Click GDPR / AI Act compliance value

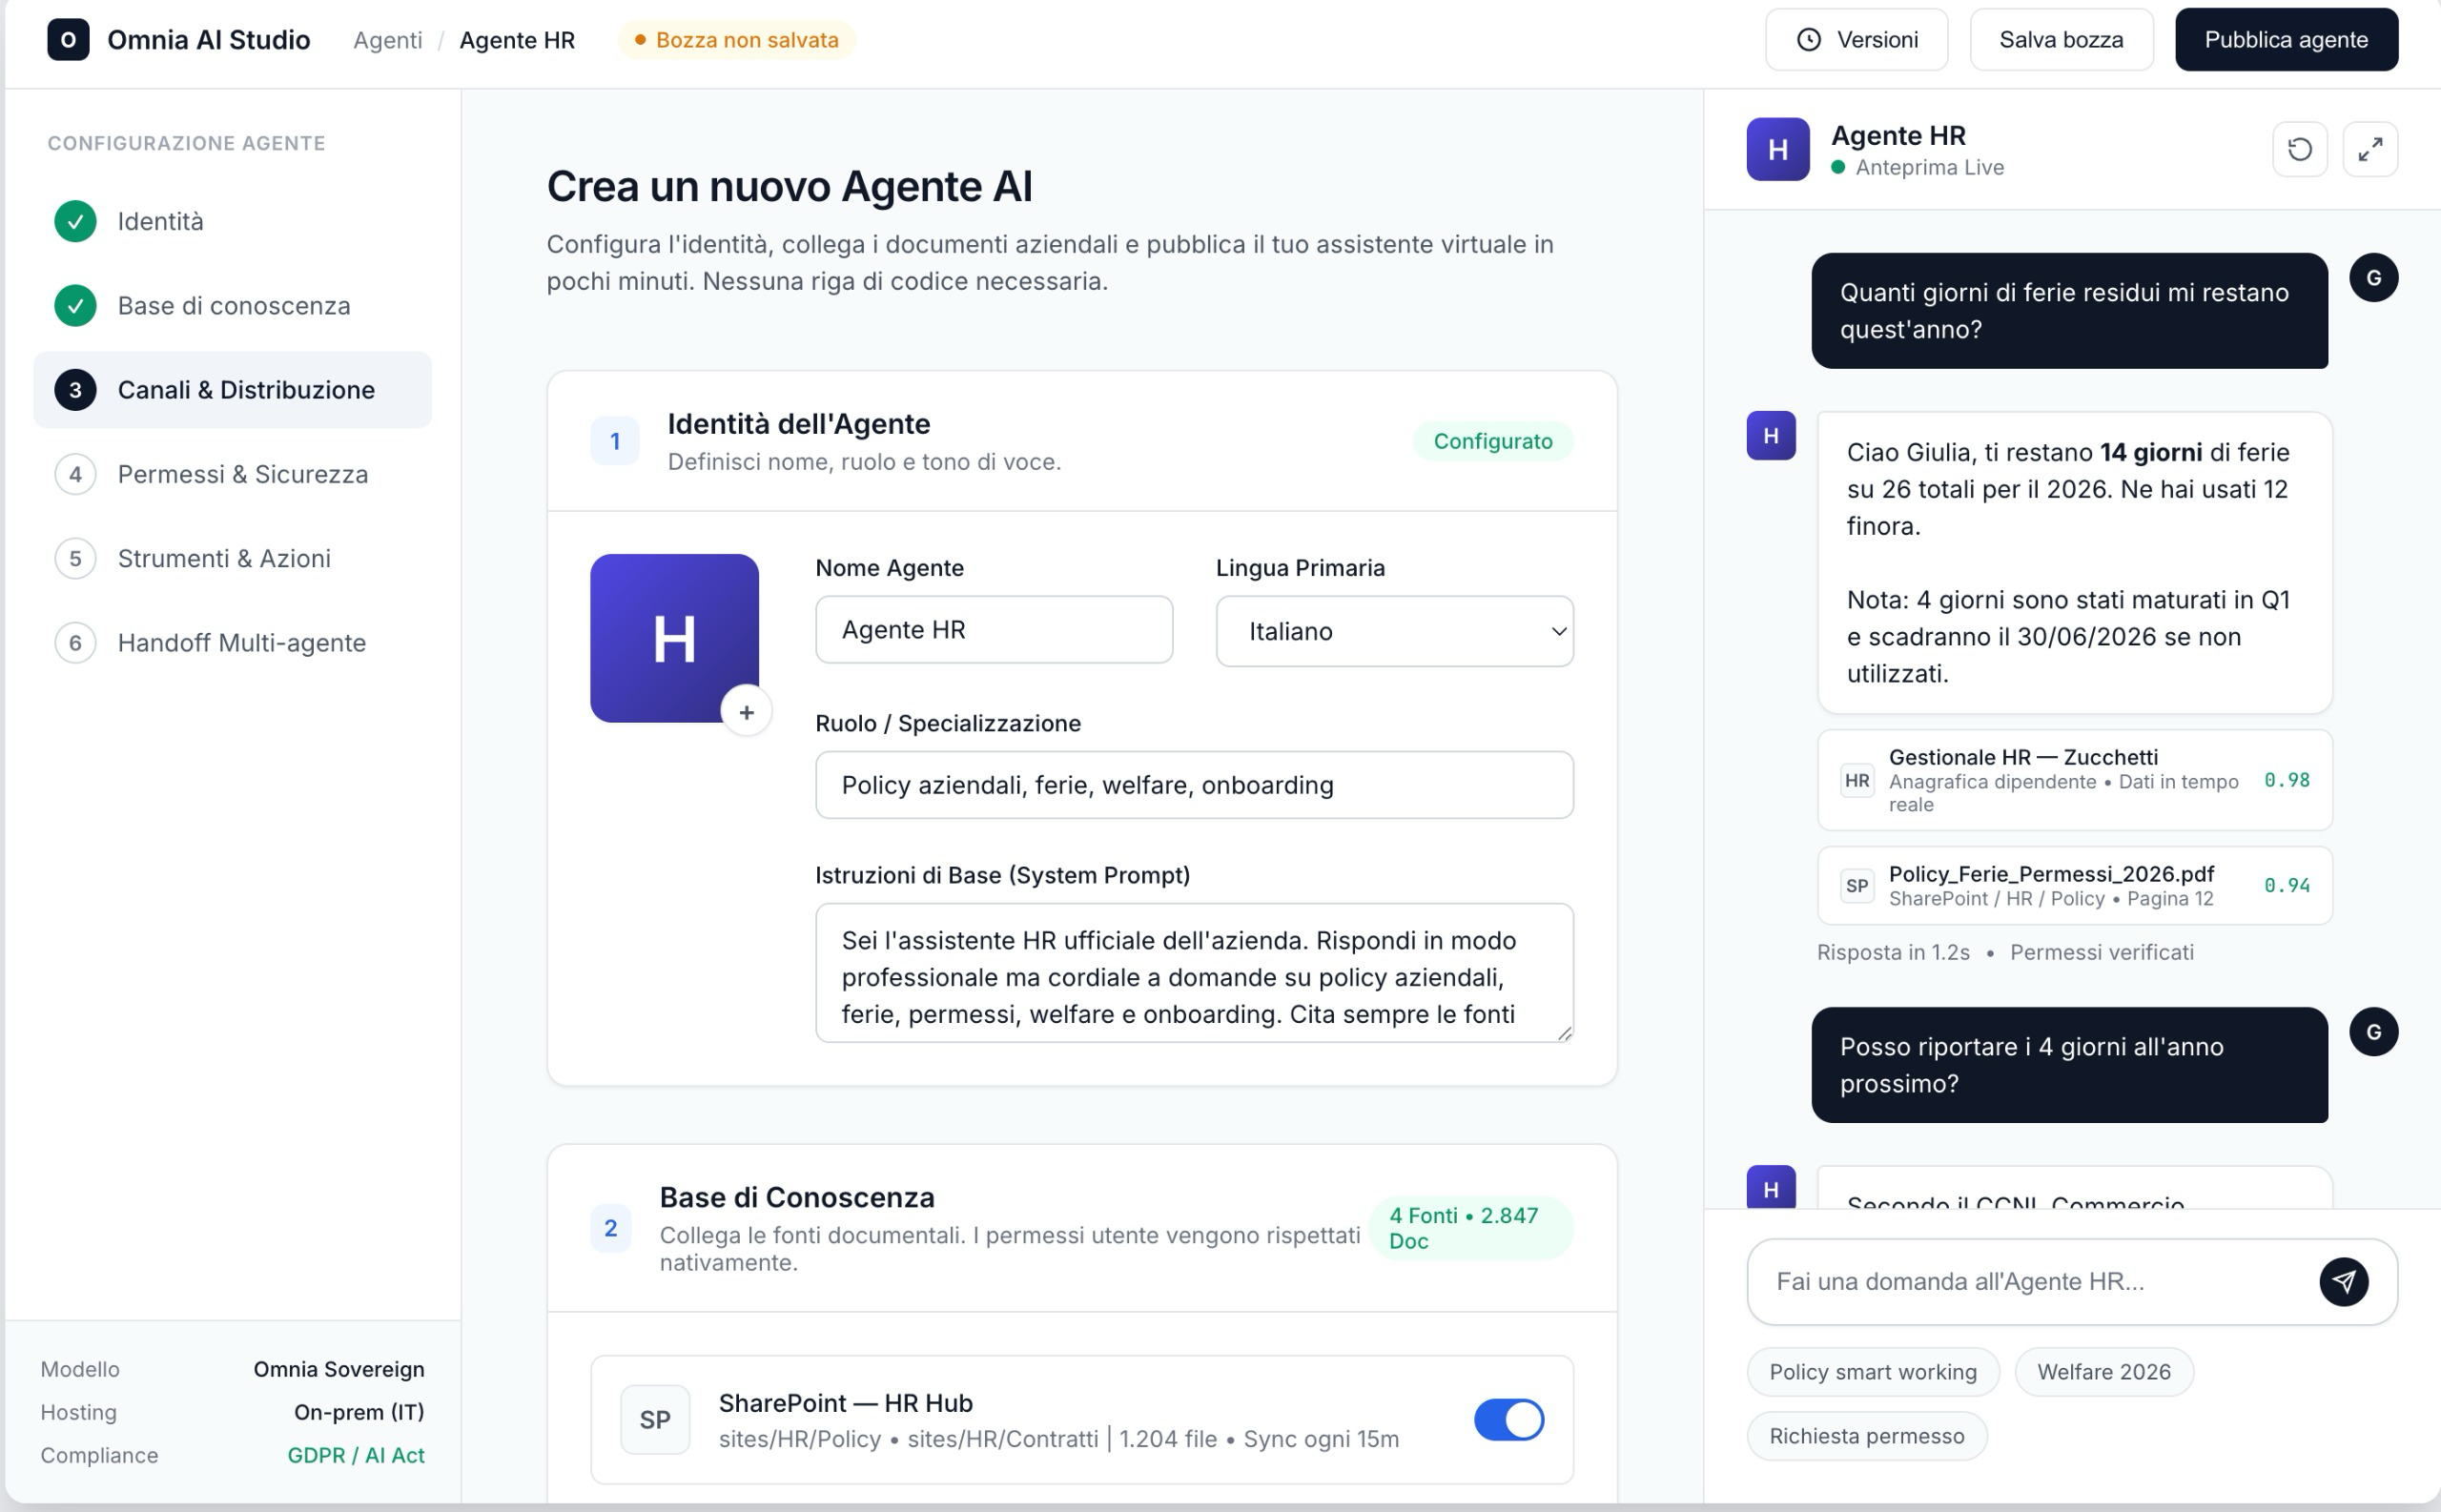pyautogui.click(x=356, y=1455)
